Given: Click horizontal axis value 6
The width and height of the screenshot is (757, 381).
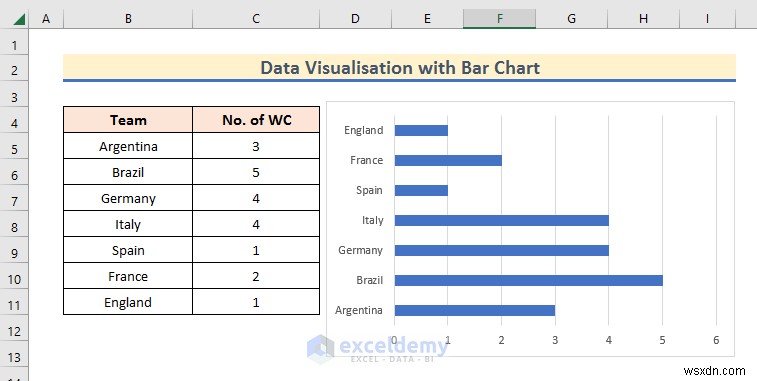Looking at the screenshot, I should [x=716, y=340].
